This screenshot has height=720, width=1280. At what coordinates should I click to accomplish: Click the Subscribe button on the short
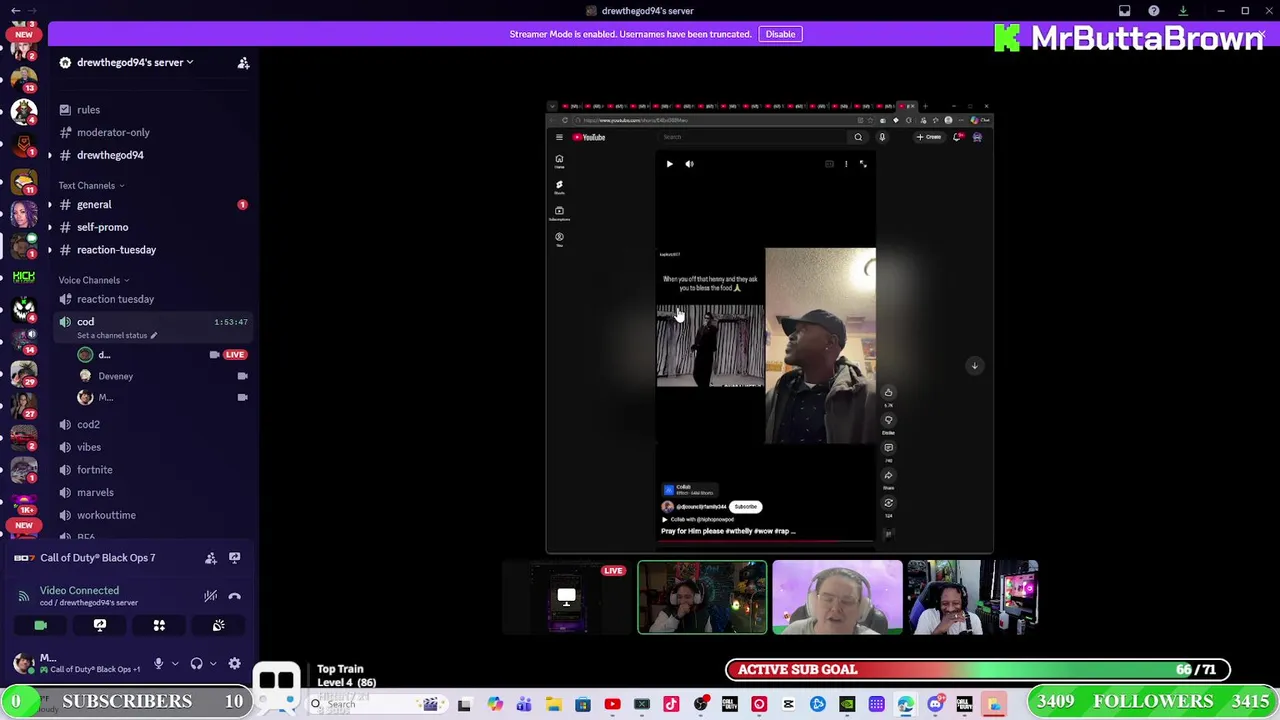[x=746, y=507]
